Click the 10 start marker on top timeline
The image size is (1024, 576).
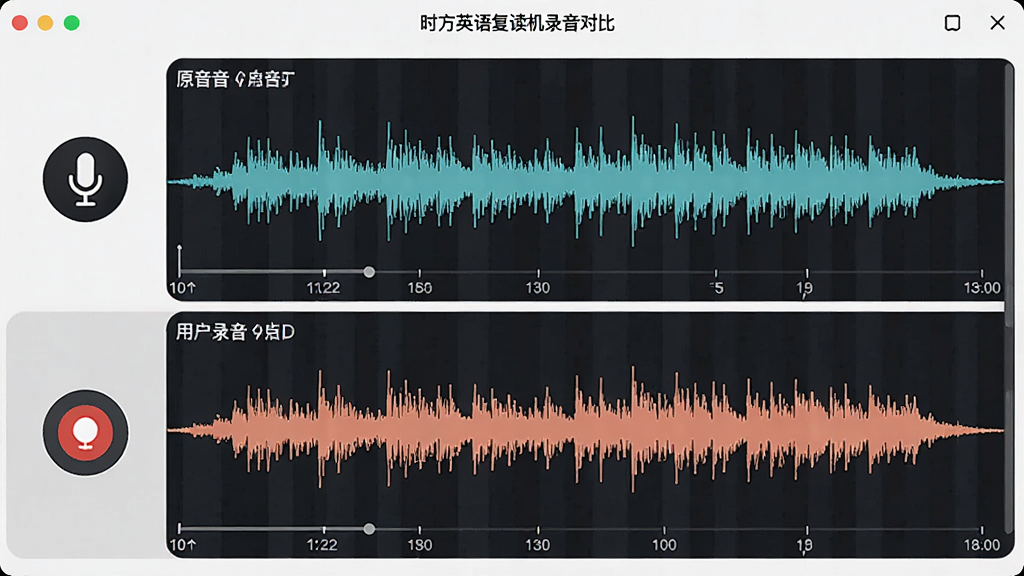(182, 287)
